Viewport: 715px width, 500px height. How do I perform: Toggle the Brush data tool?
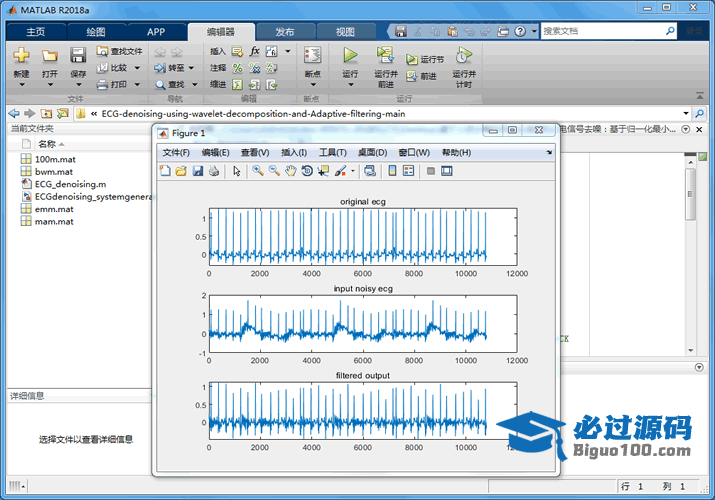click(x=340, y=171)
